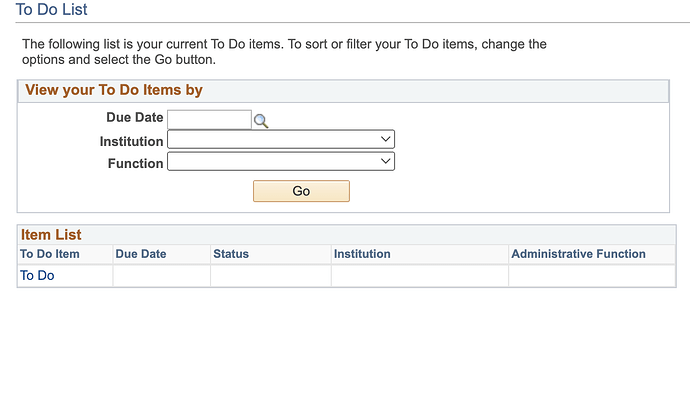Click the Institution column header in table

pyautogui.click(x=362, y=254)
